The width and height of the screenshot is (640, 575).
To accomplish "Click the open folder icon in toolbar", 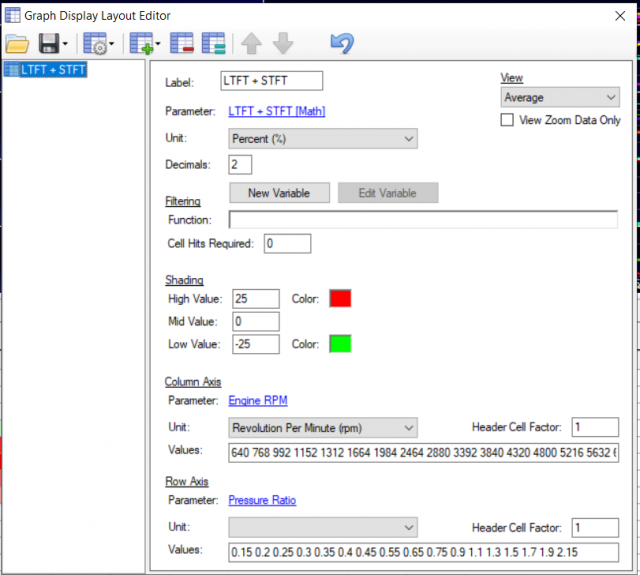I will [17, 44].
